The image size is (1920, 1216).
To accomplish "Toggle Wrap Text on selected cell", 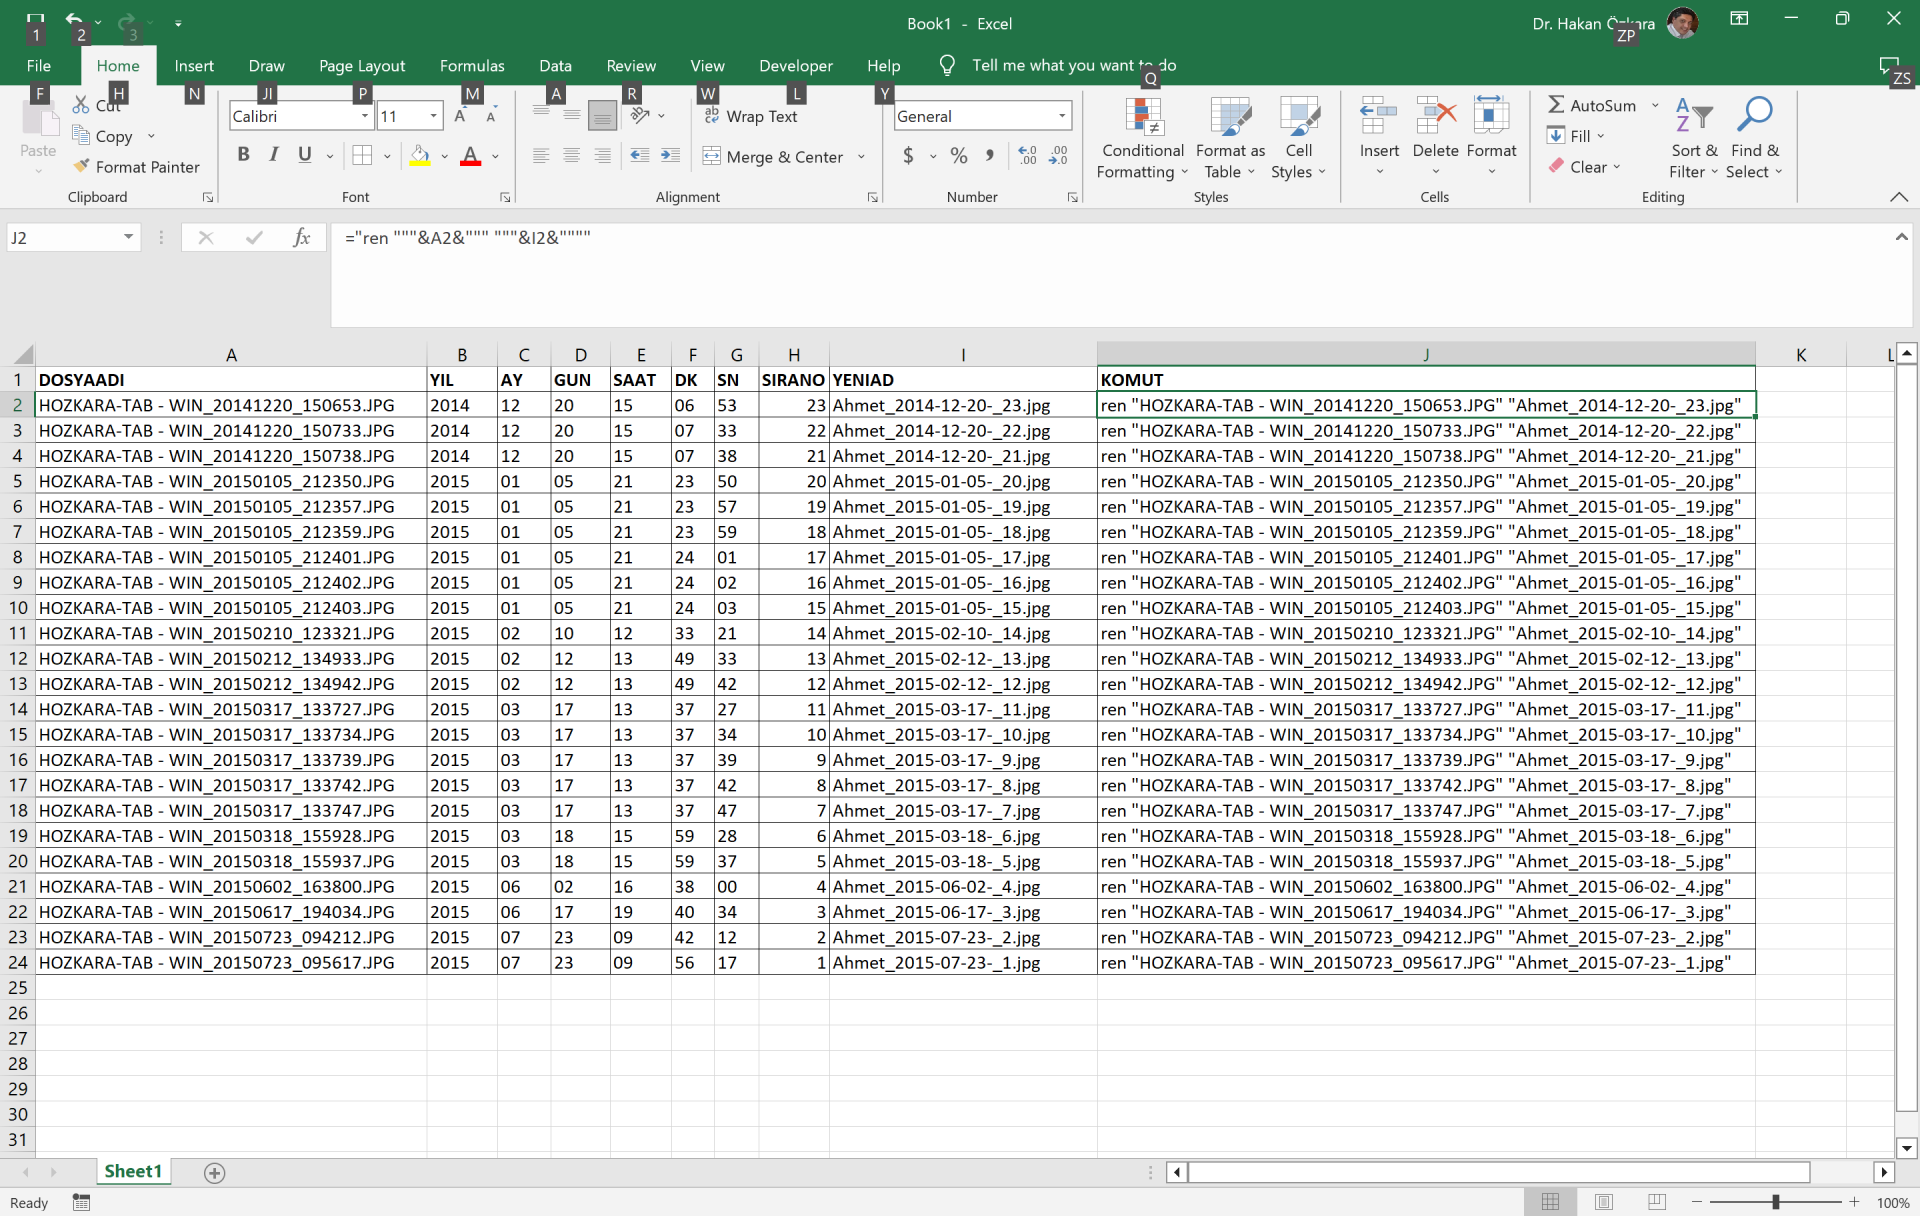I will (751, 116).
